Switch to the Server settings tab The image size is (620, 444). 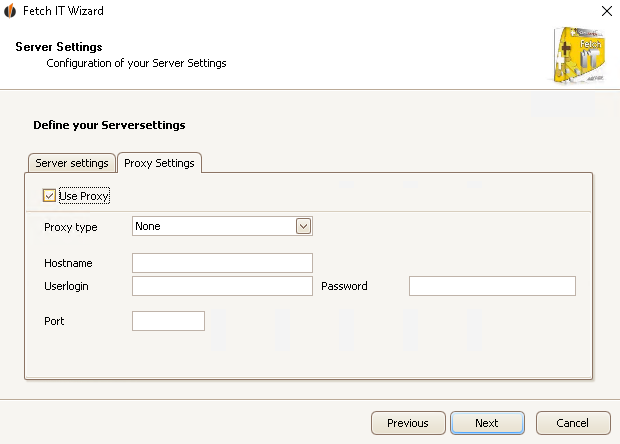coord(72,163)
